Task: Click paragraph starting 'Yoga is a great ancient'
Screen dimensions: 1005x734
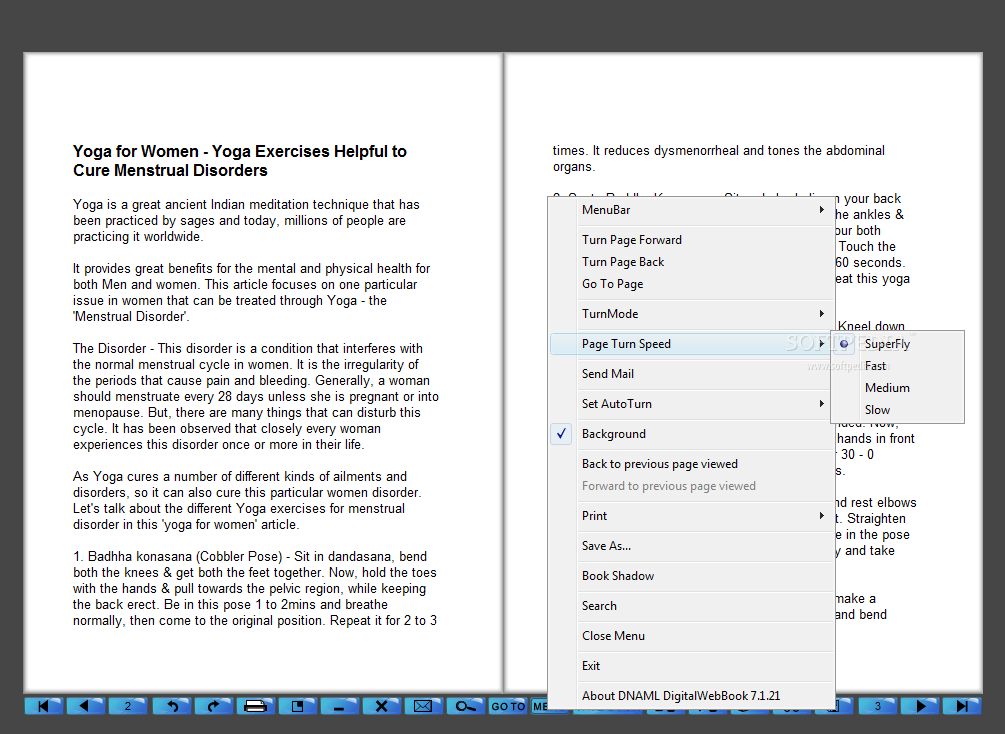Action: click(x=246, y=221)
